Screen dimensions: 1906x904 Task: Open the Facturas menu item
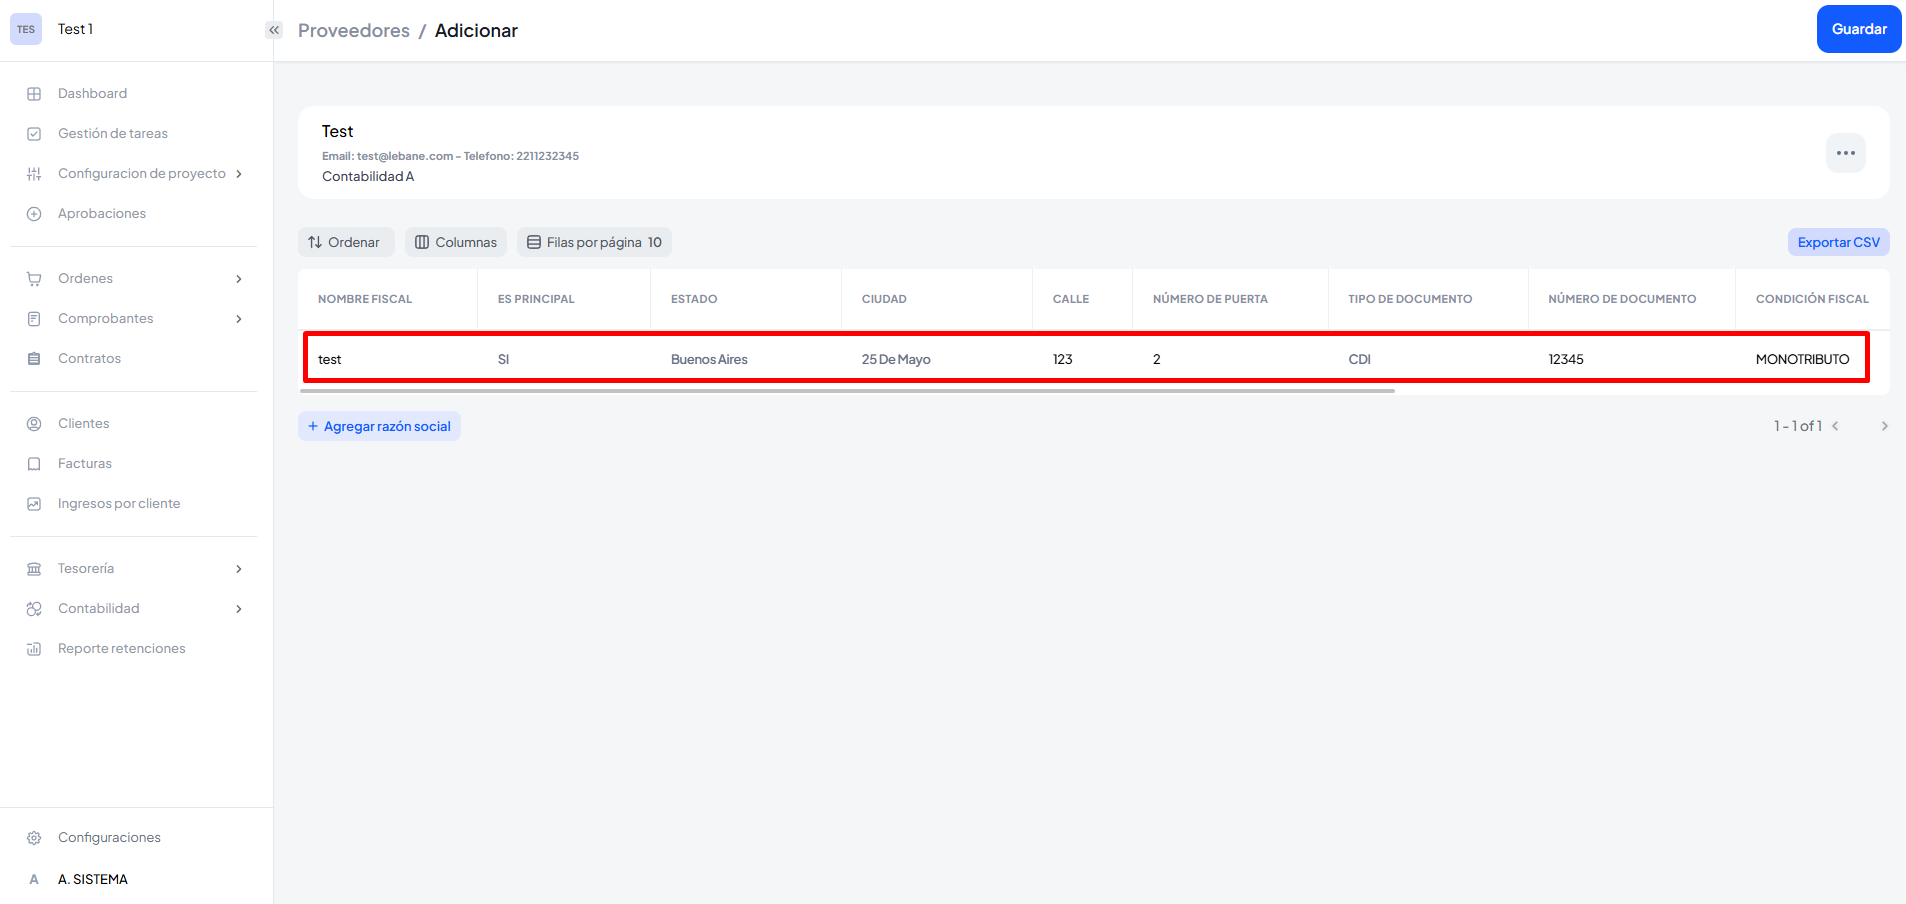click(x=85, y=464)
